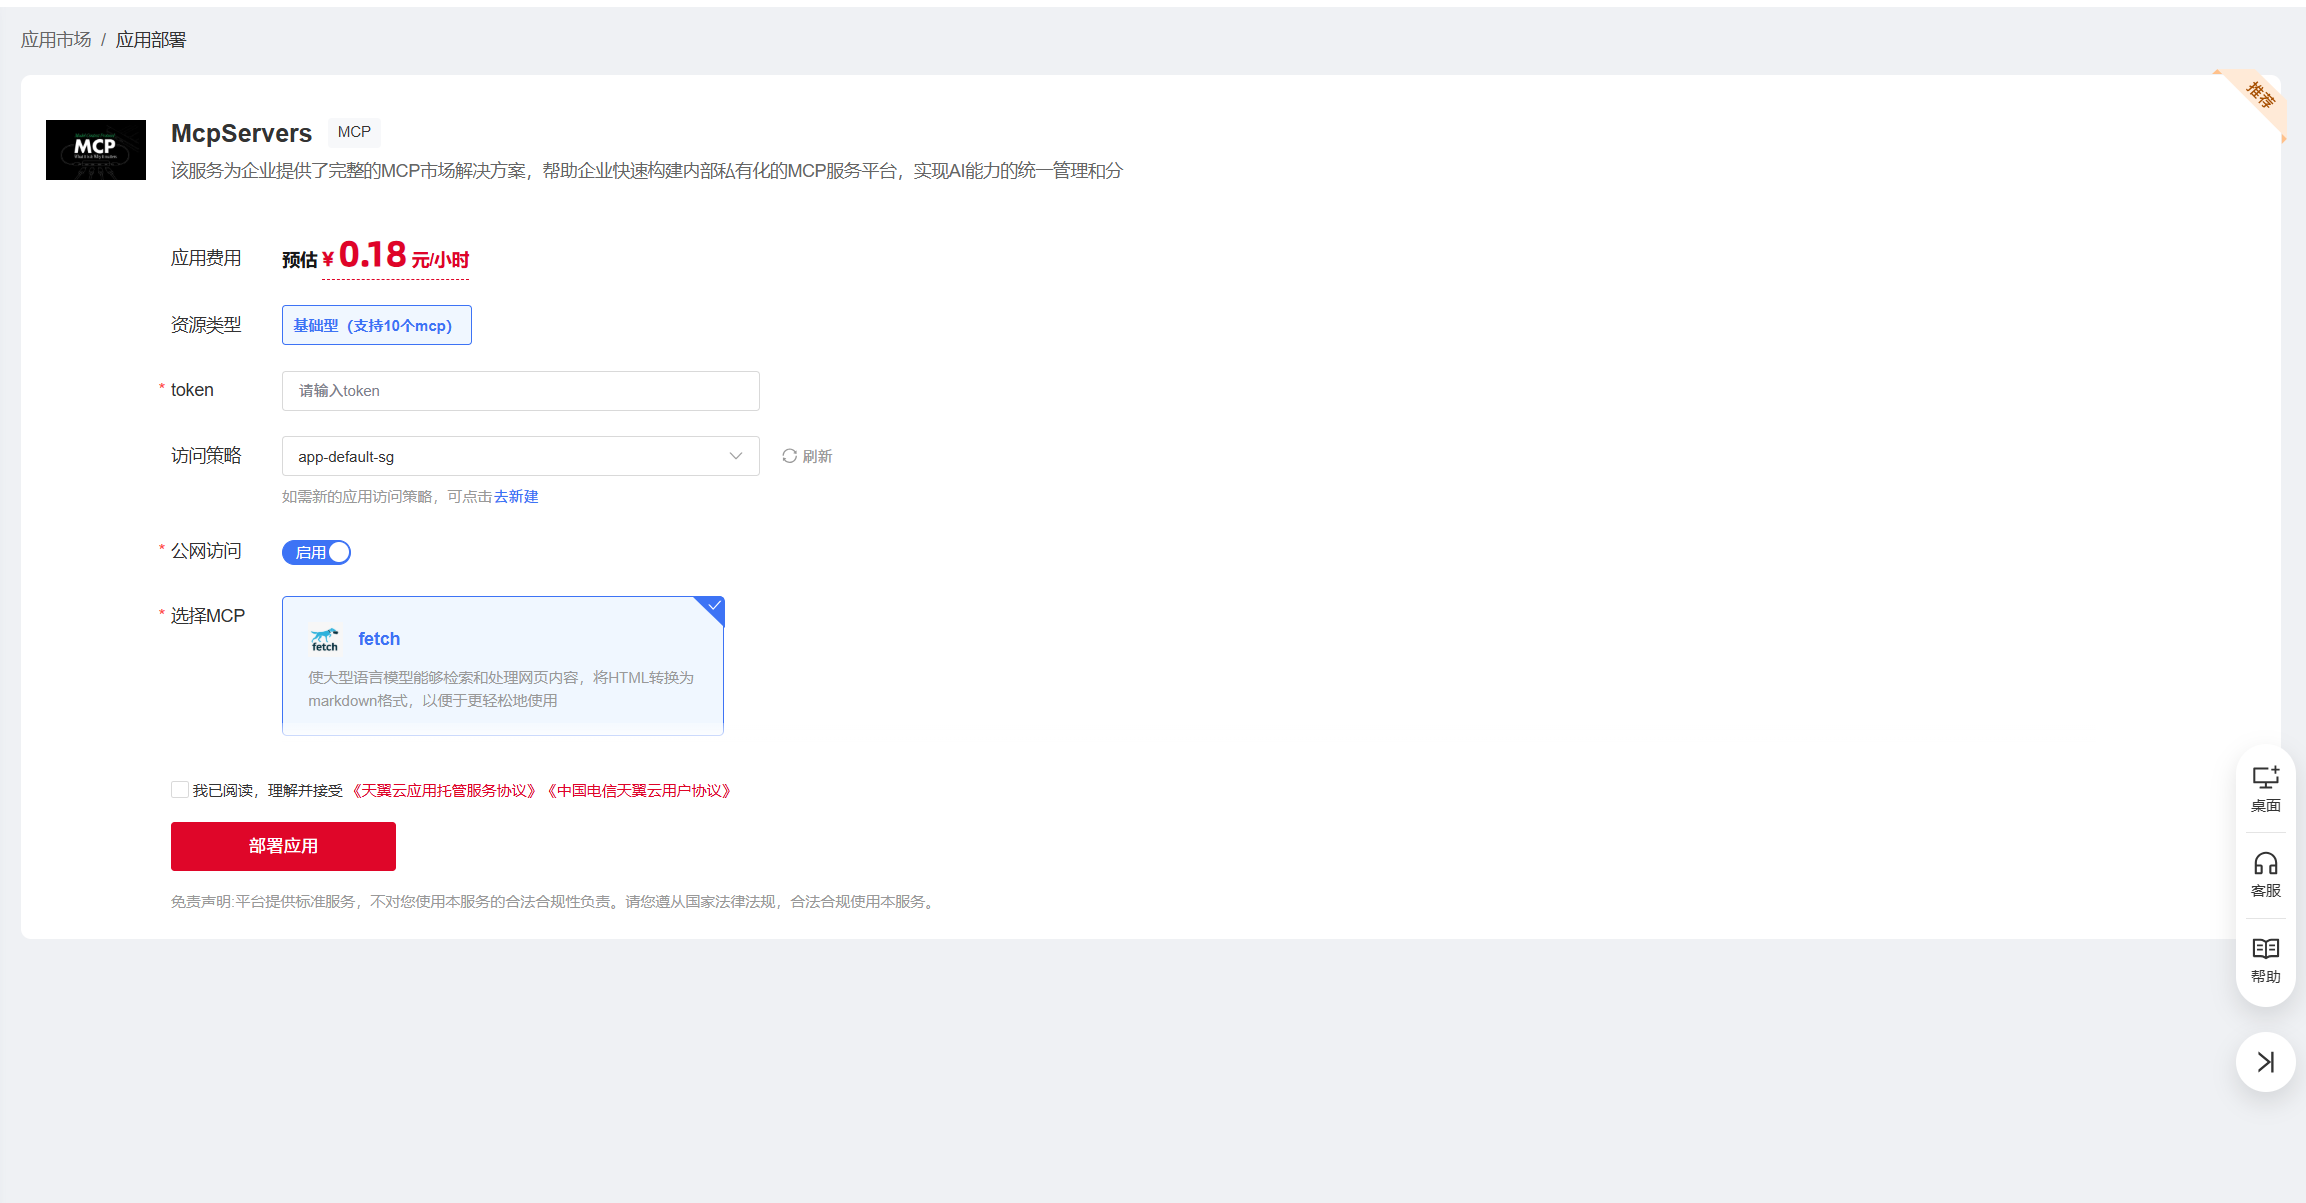Toggle the public network access switch

[x=316, y=552]
